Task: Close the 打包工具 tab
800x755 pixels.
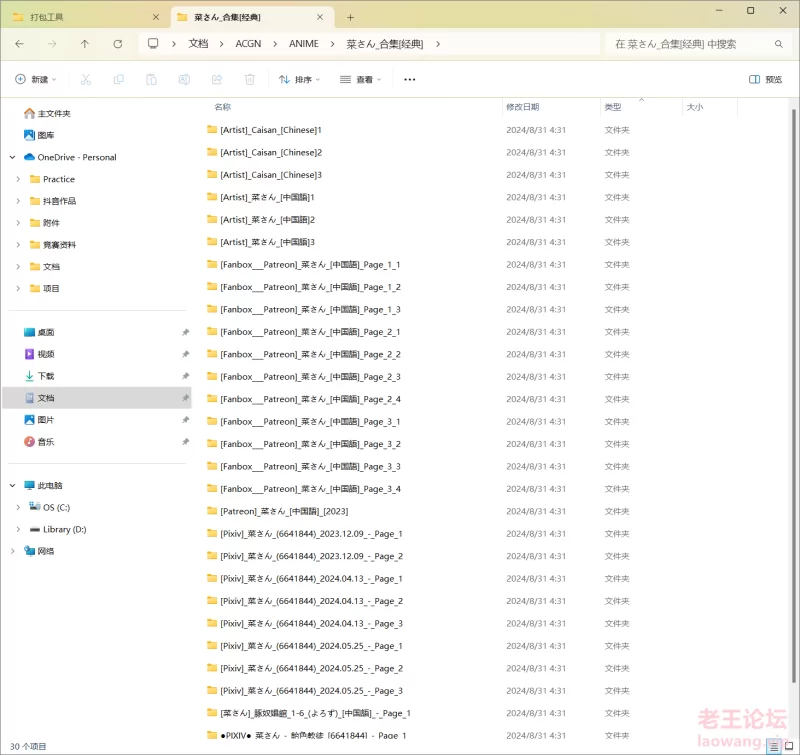Action: 156,17
